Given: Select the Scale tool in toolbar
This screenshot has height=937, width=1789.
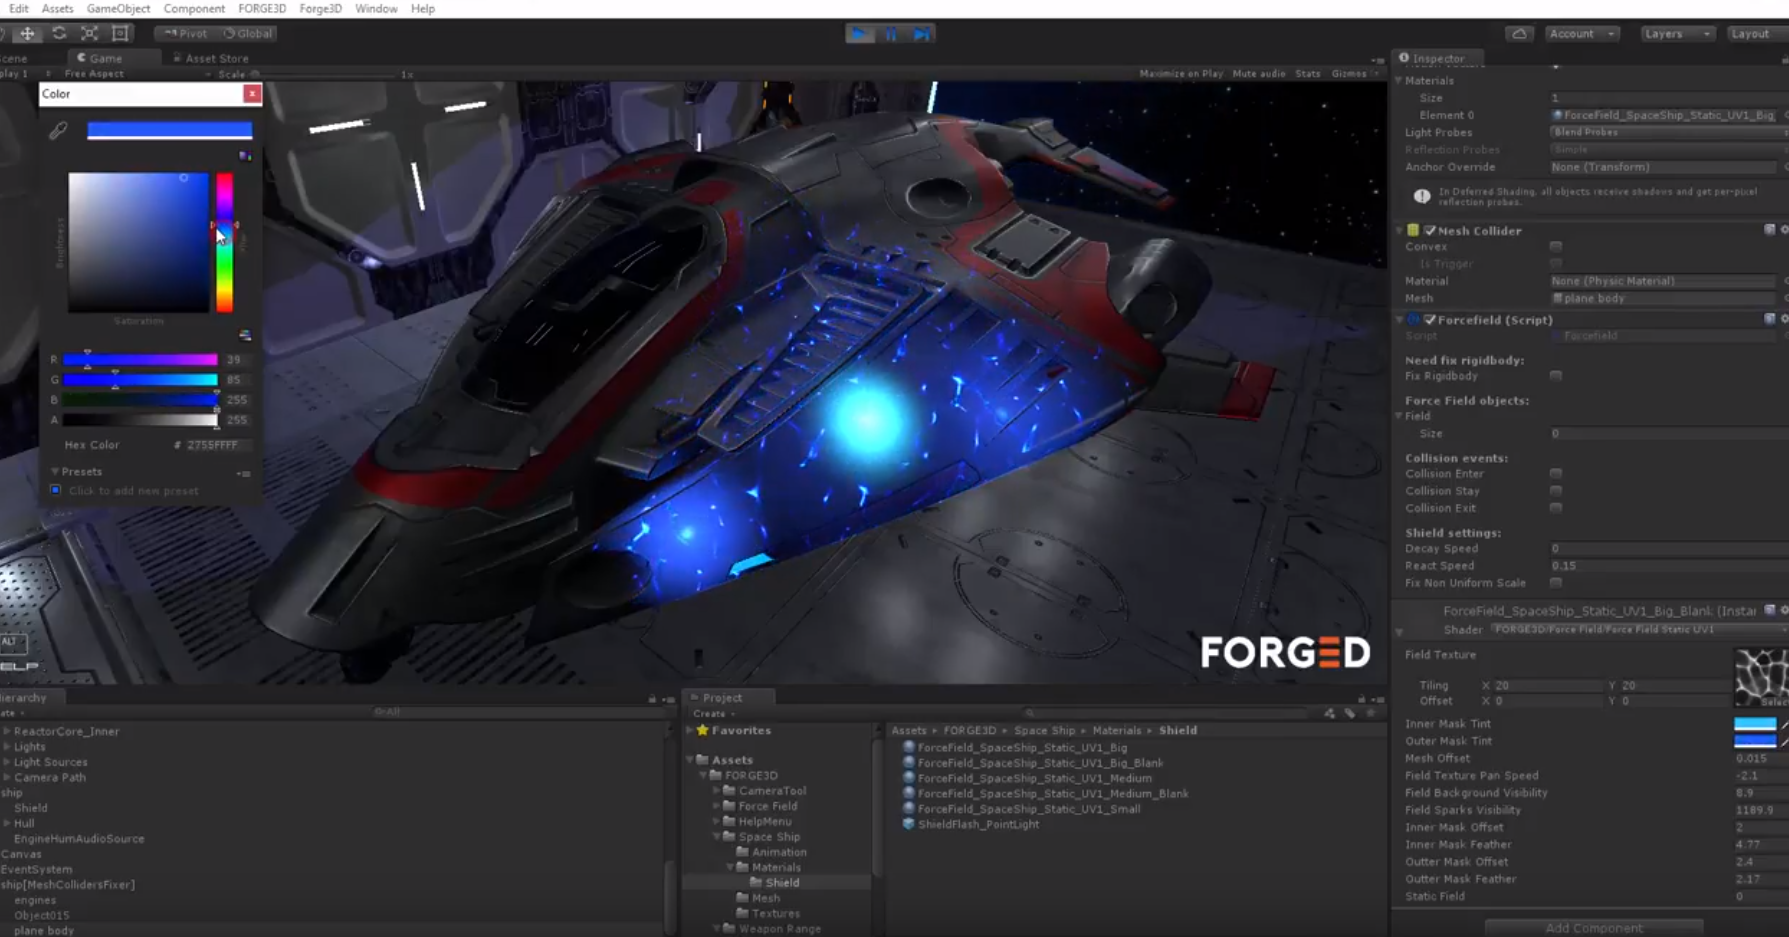Looking at the screenshot, I should click(x=89, y=33).
